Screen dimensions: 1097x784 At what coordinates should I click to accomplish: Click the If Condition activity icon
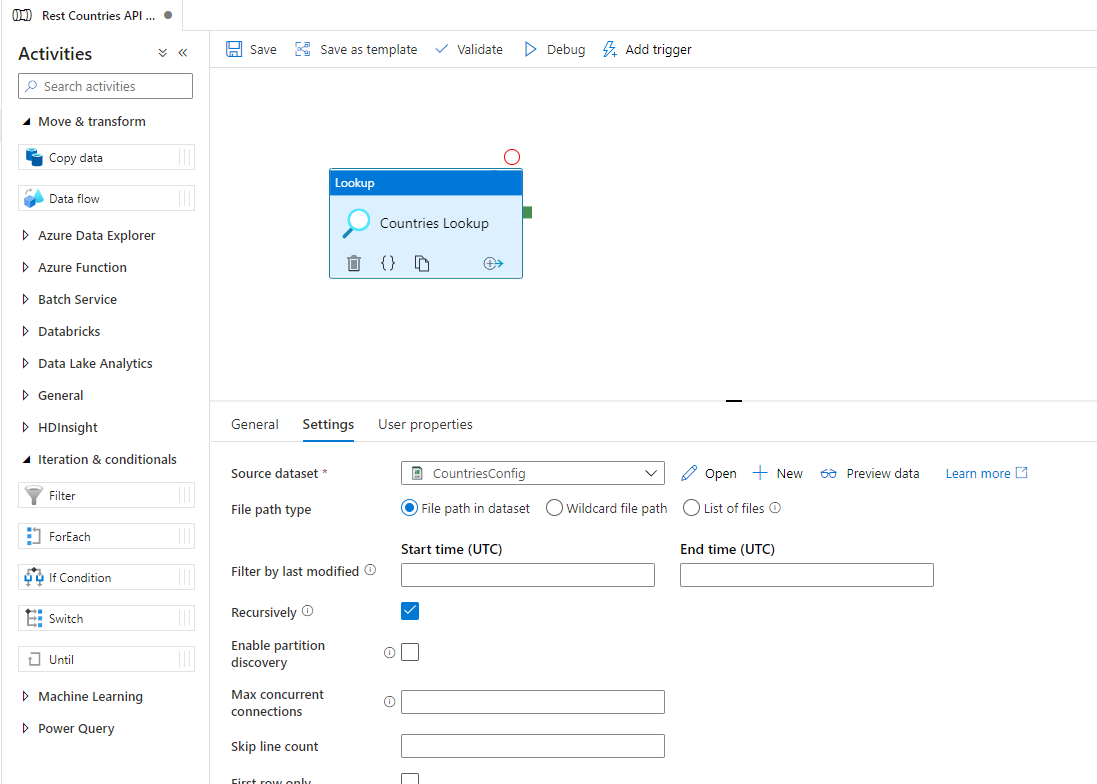tap(34, 577)
